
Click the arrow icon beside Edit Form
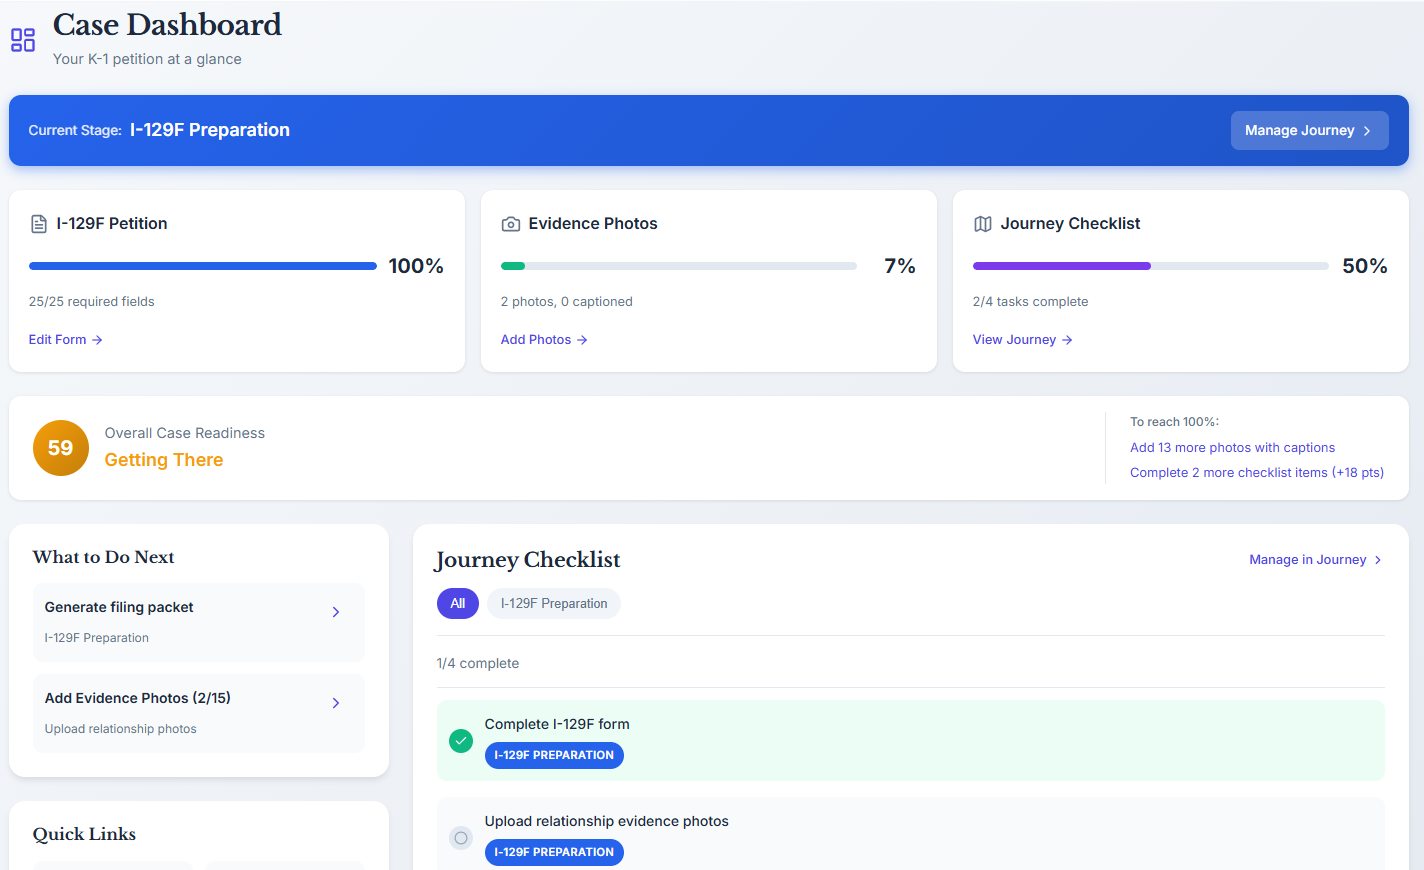coord(97,340)
